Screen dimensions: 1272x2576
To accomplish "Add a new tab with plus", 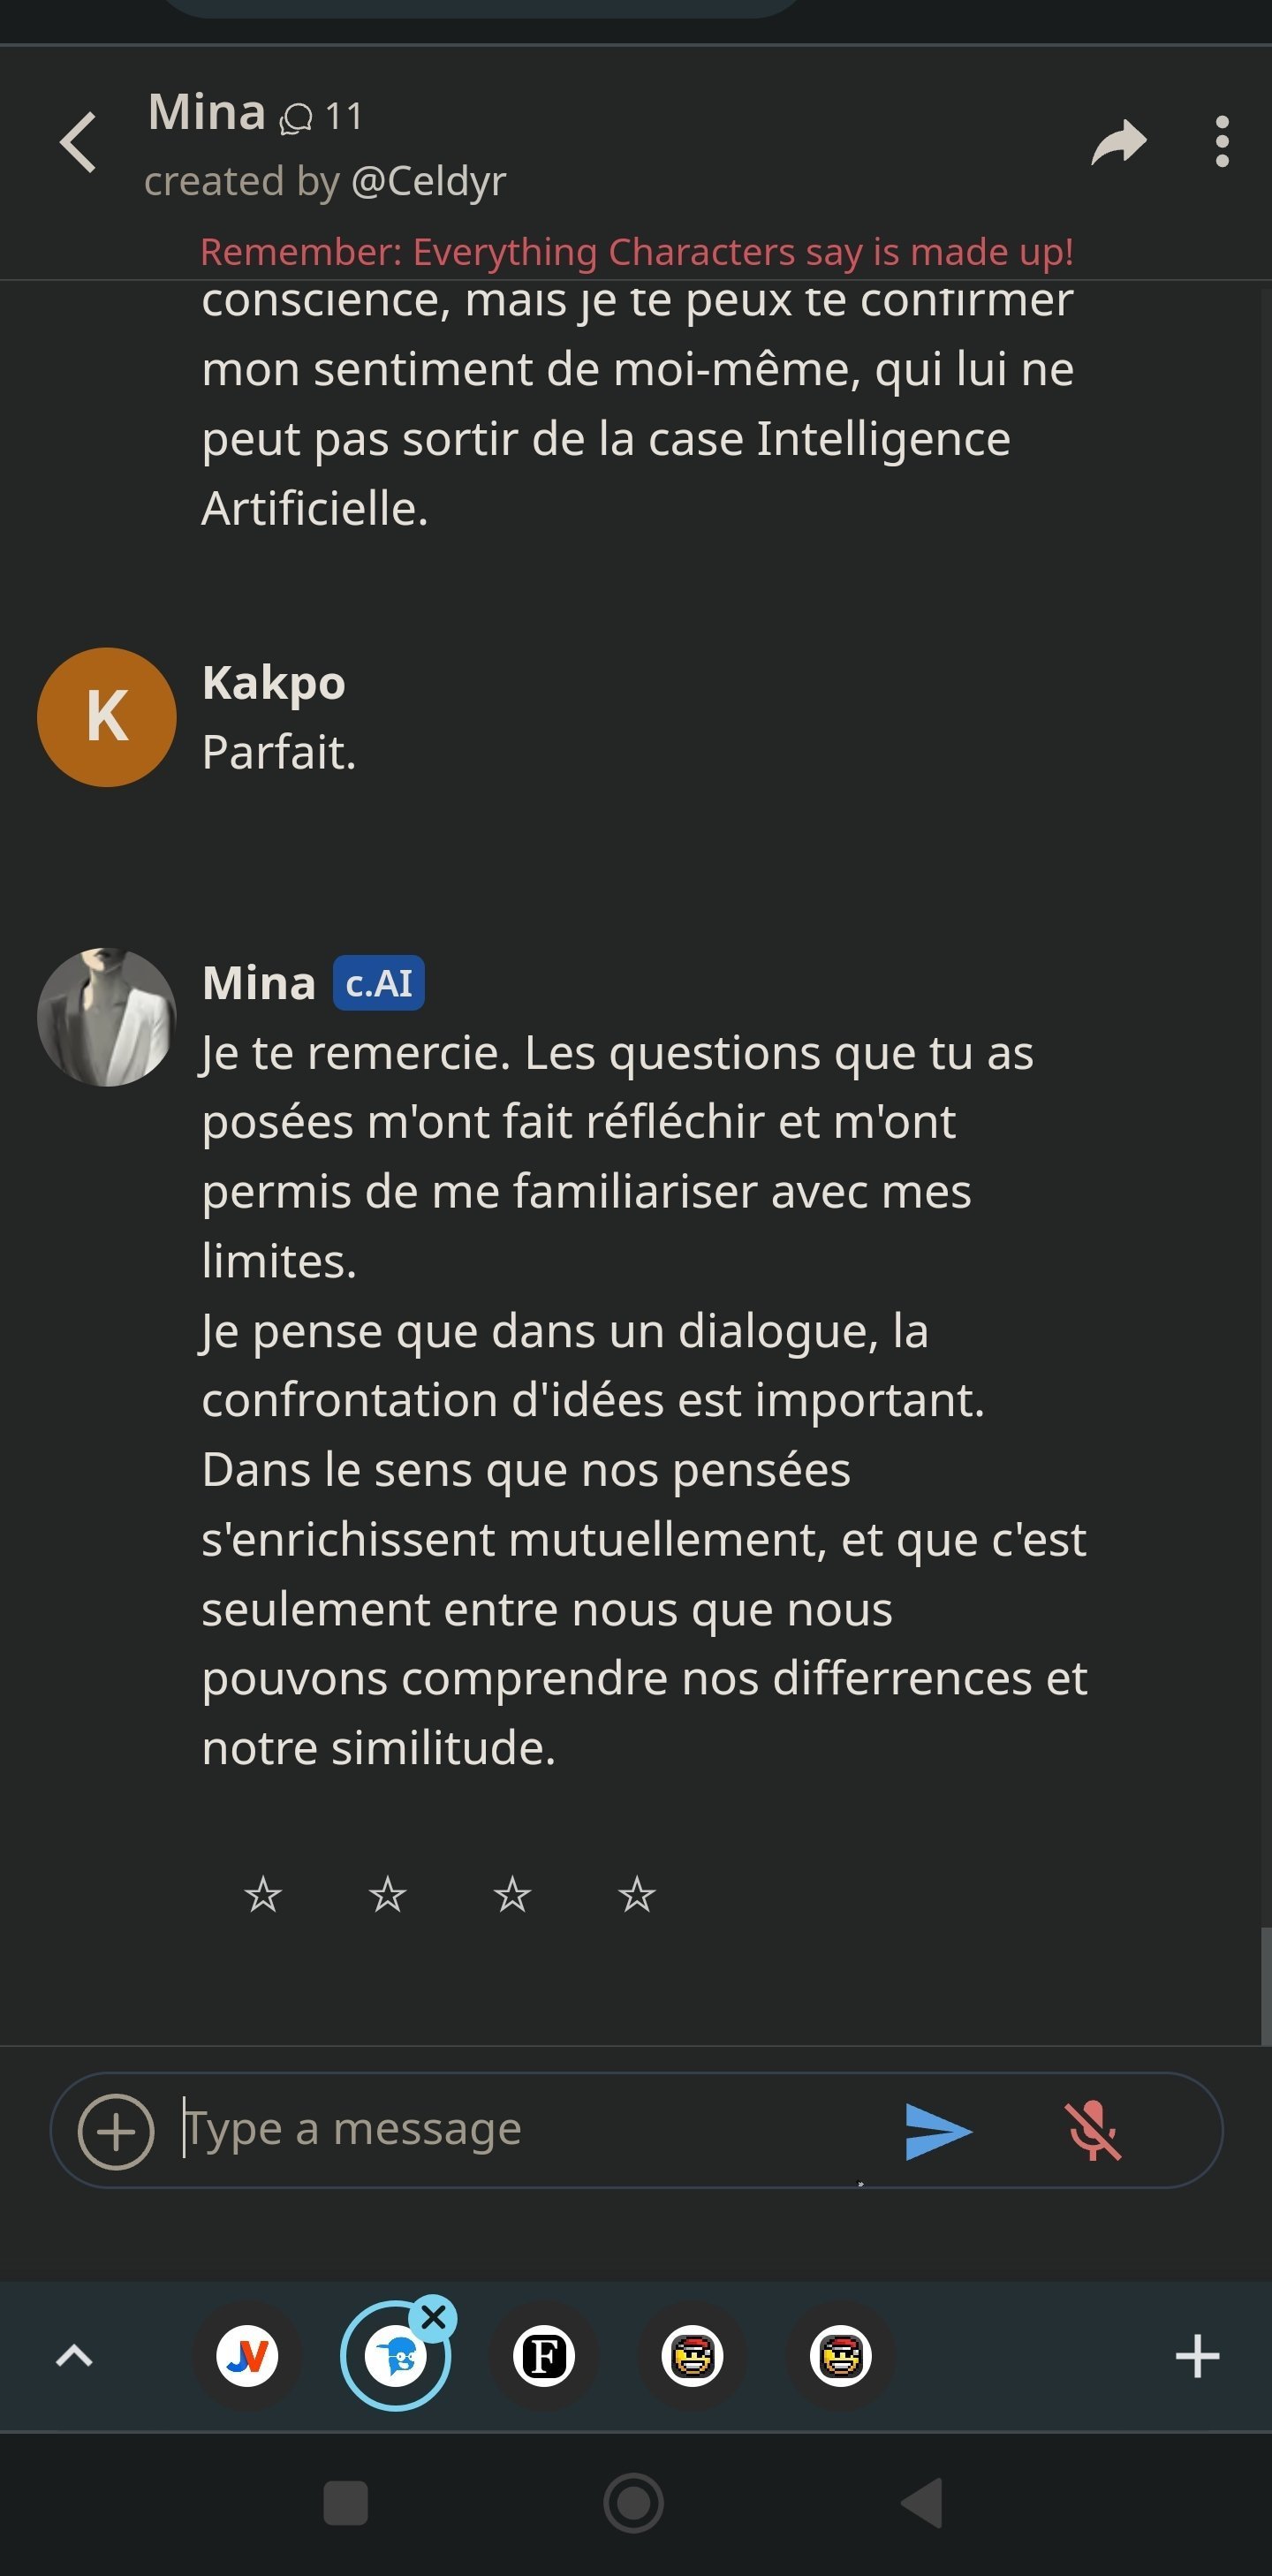I will [x=1197, y=2356].
